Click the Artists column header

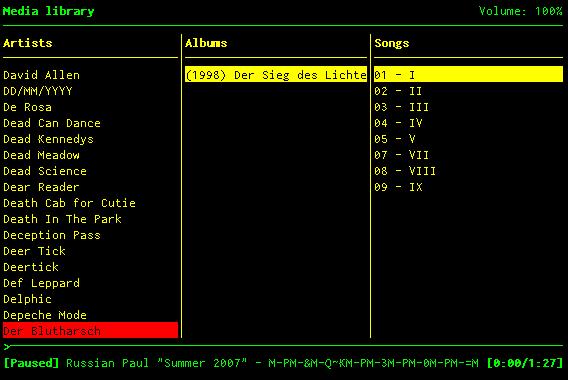pos(28,43)
